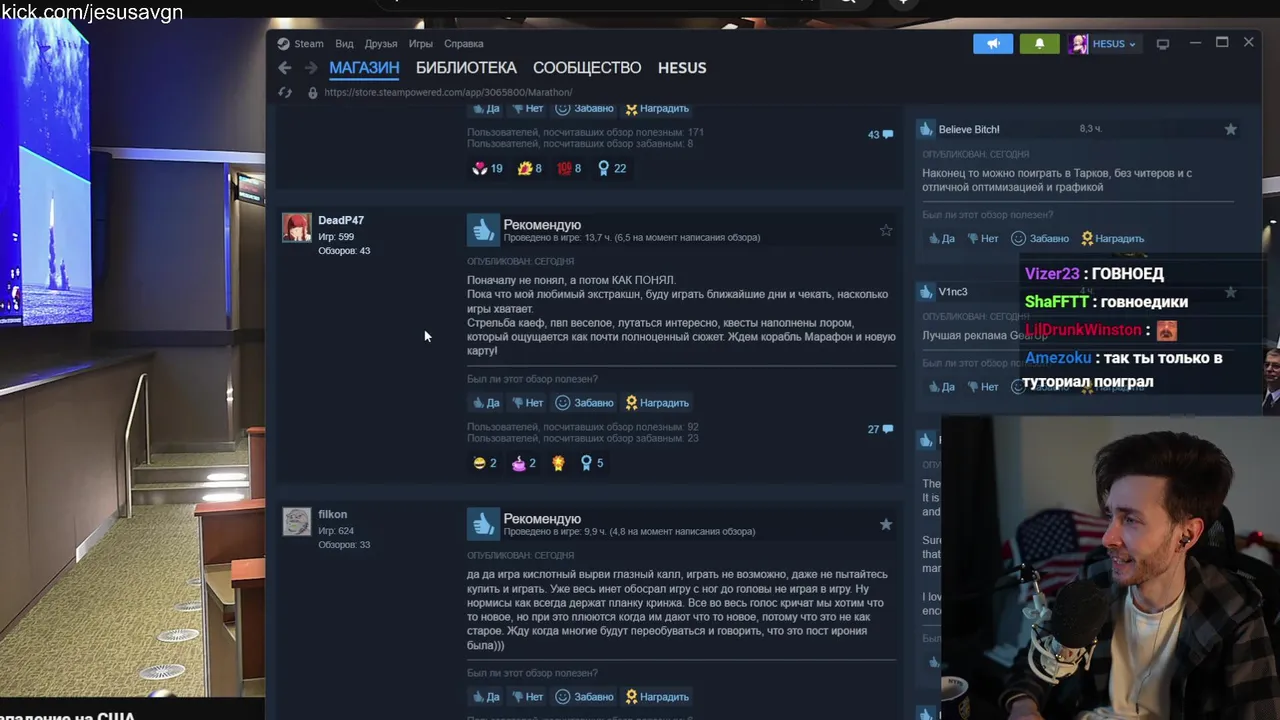The height and width of the screenshot is (720, 1280).
Task: Click the Big Picture mode monitor icon
Action: [1163, 44]
